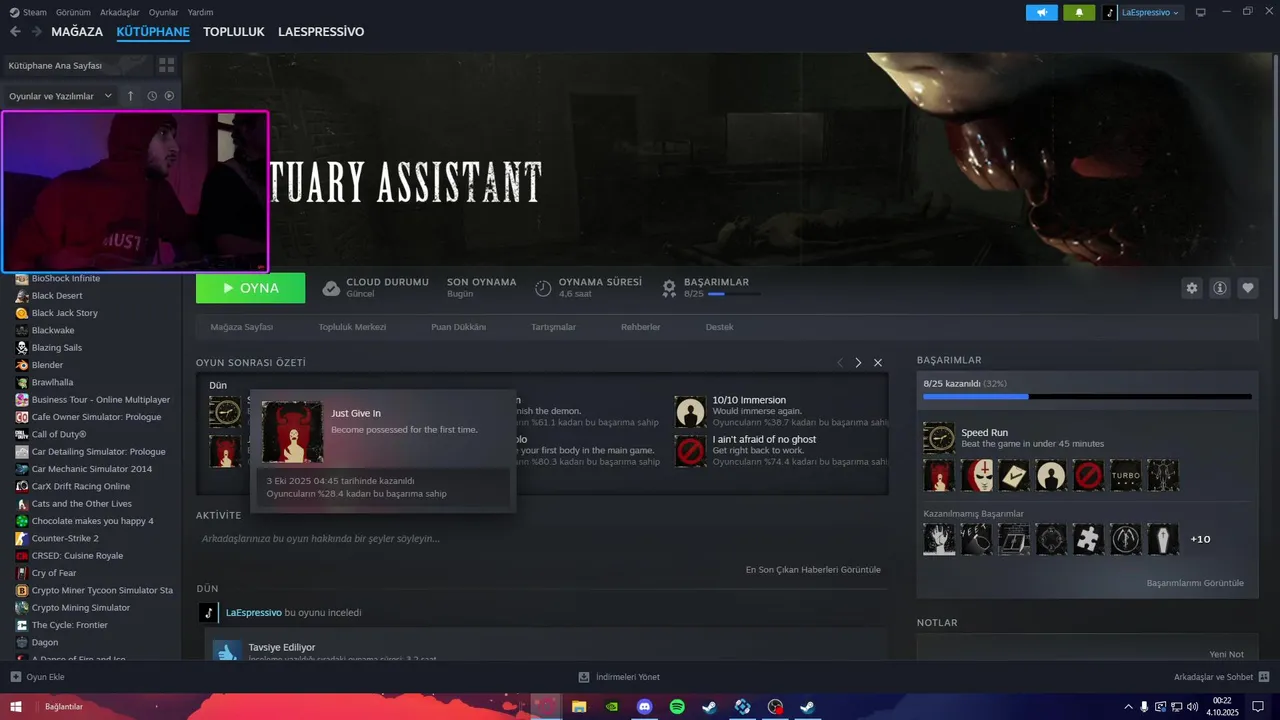Switch to Big Picture mode via the monitor icon
Screen dimensions: 1280x720
point(1201,12)
